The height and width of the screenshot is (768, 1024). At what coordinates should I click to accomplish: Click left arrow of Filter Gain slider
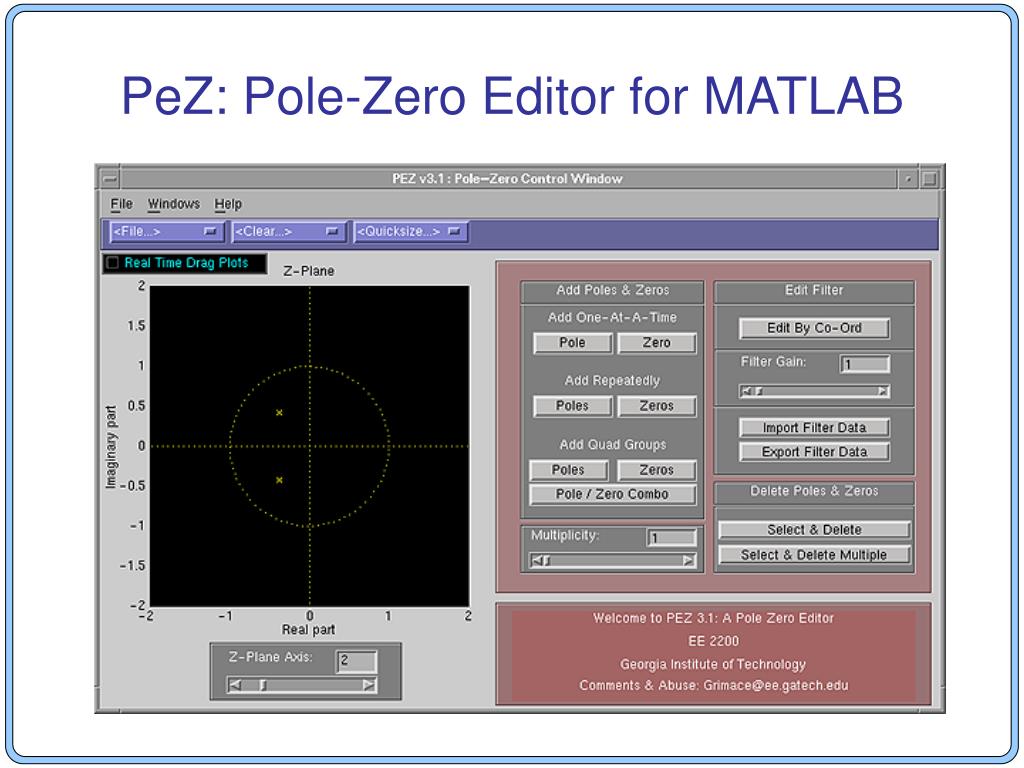pos(746,391)
